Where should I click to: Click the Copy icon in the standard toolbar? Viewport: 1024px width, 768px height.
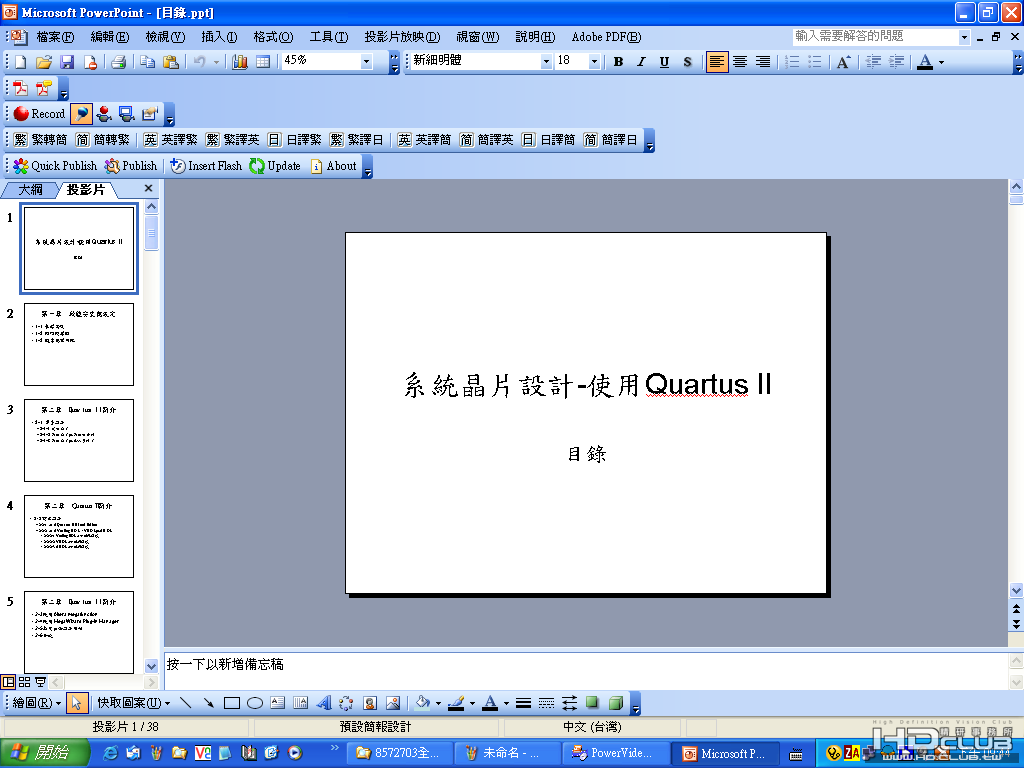coord(148,62)
